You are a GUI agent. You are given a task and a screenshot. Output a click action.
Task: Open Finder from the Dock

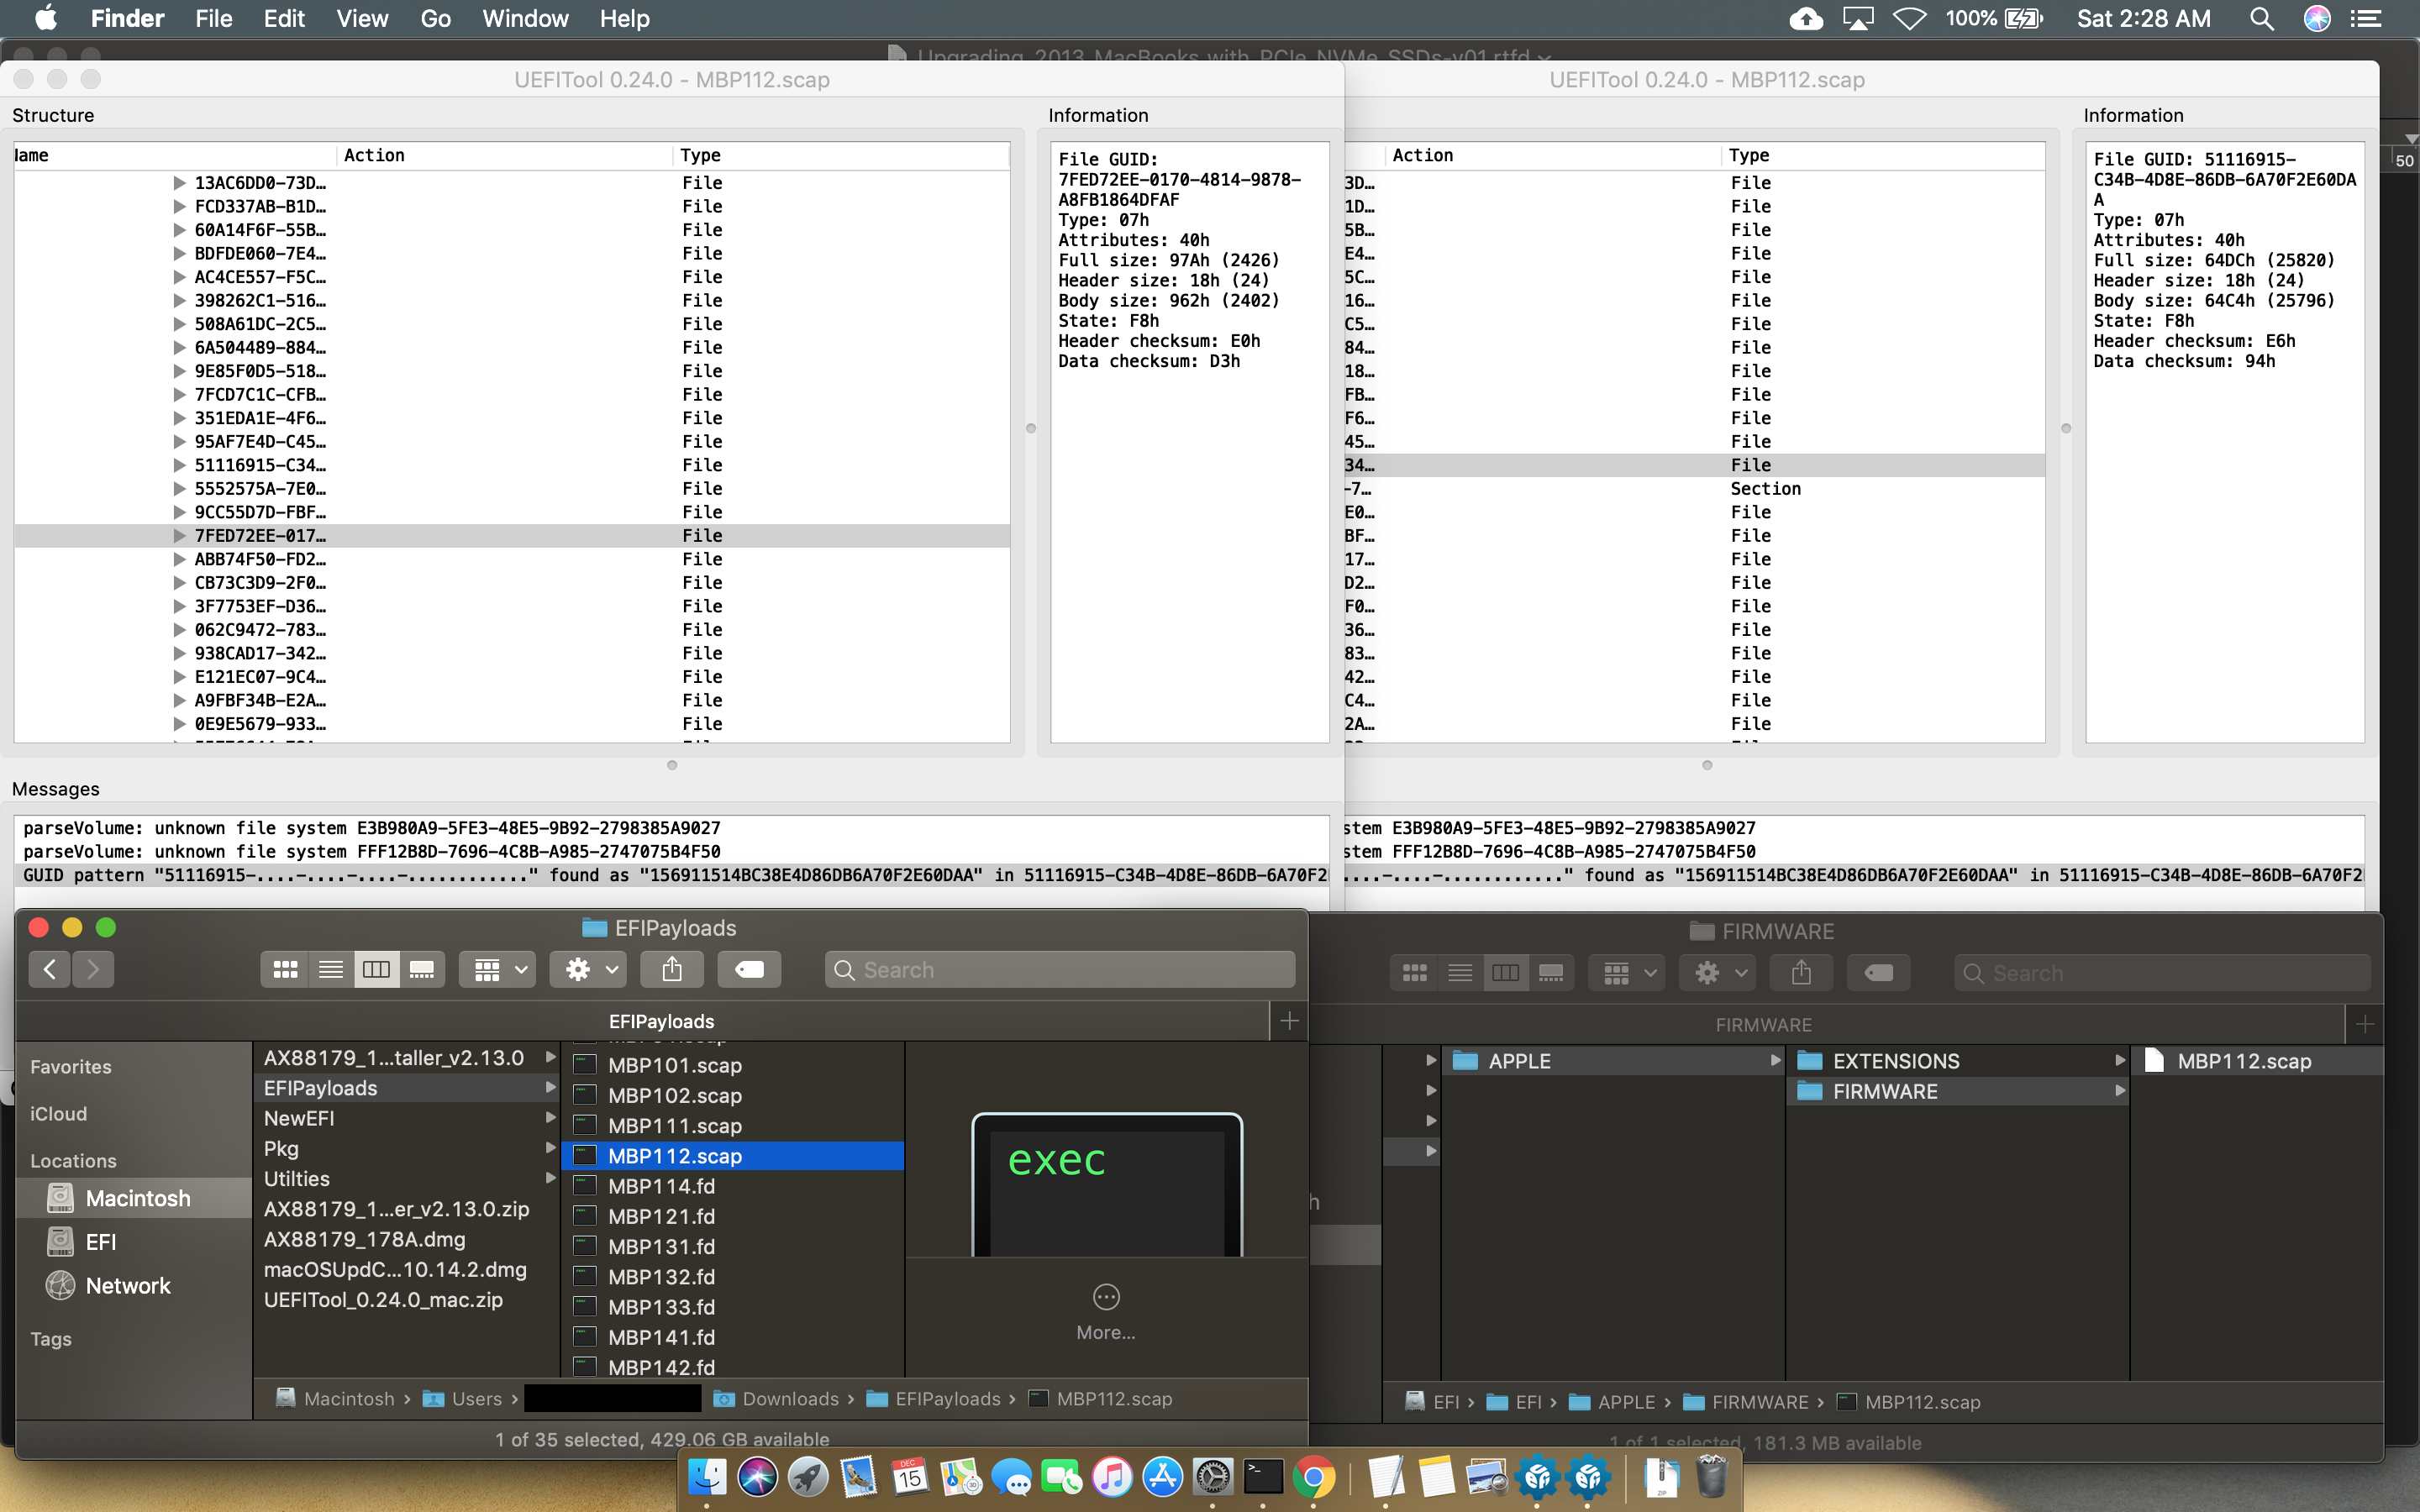[x=707, y=1476]
